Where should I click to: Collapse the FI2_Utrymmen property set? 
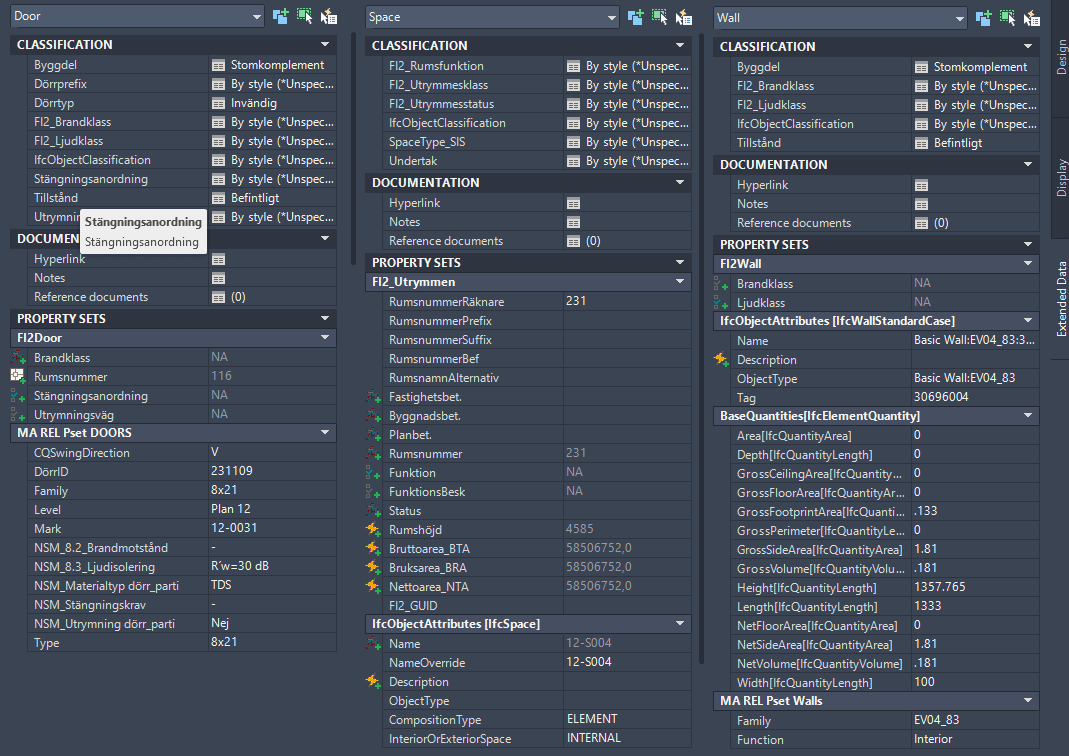(680, 282)
